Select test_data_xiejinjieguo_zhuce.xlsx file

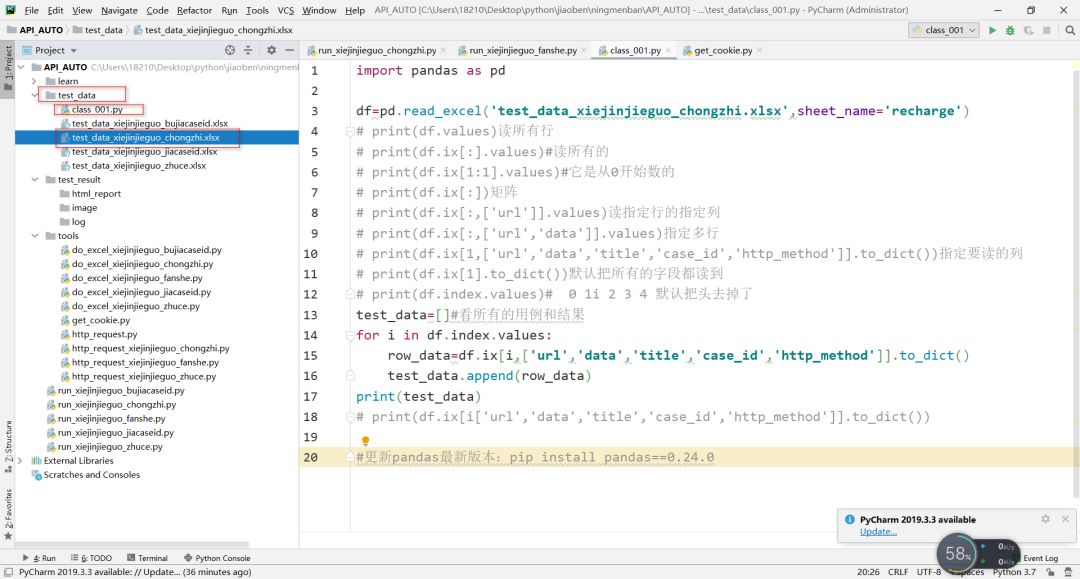point(138,166)
